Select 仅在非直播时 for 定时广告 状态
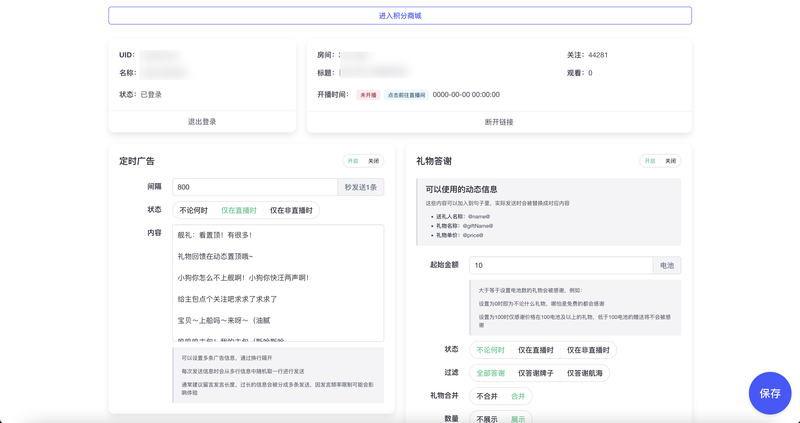The image size is (800, 423). coord(291,210)
